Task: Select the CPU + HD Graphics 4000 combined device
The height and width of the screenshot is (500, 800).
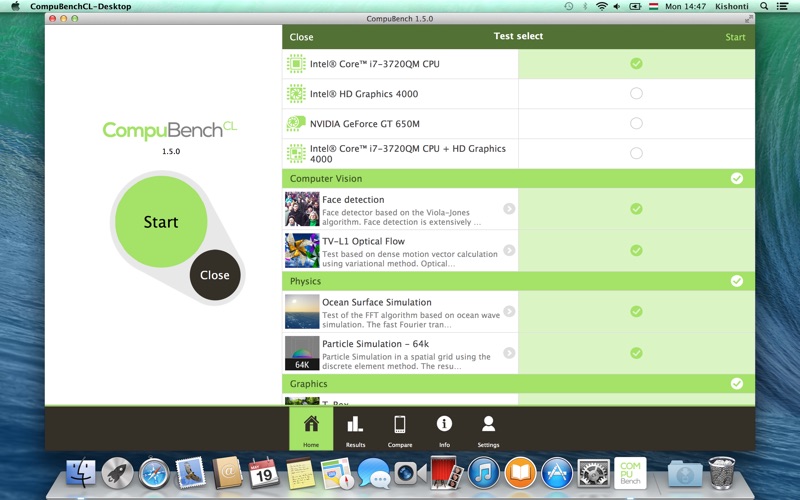Action: click(x=636, y=153)
